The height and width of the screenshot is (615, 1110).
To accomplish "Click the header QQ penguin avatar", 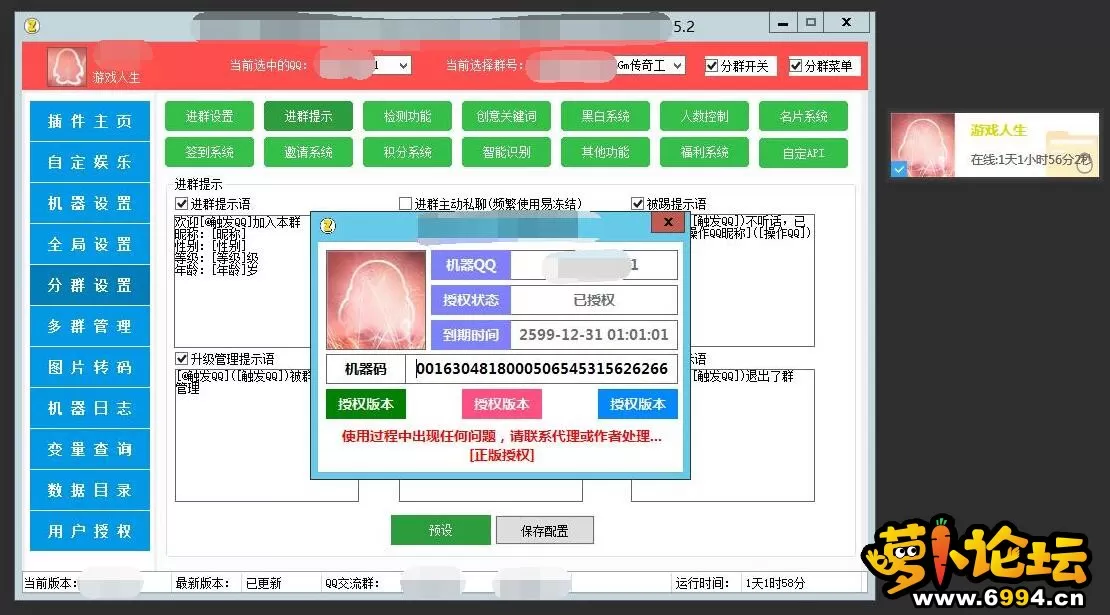I will pyautogui.click(x=67, y=67).
